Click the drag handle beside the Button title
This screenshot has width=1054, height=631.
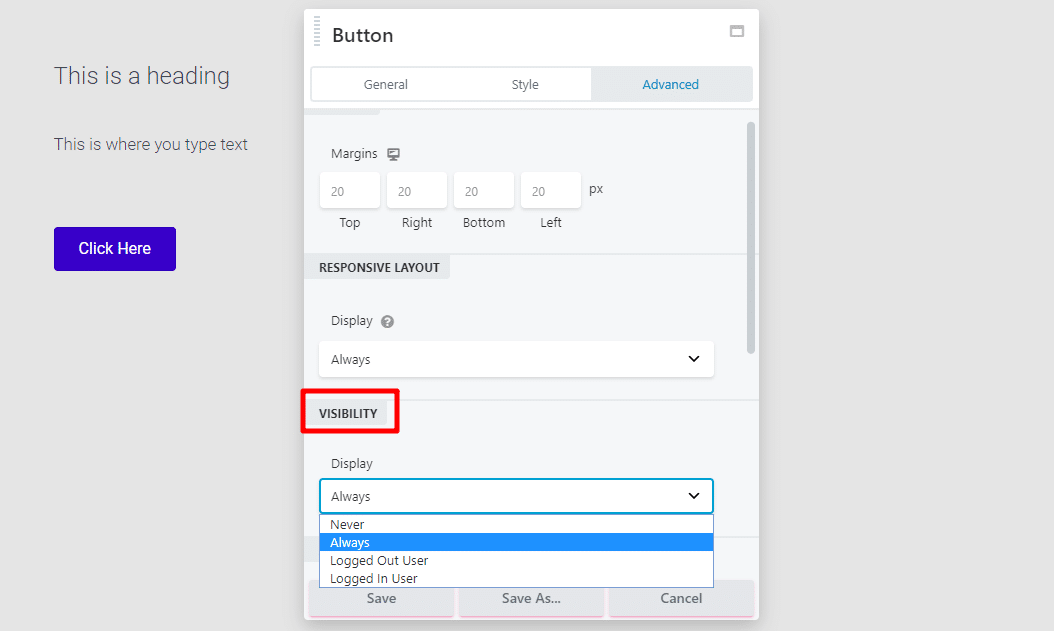[316, 30]
